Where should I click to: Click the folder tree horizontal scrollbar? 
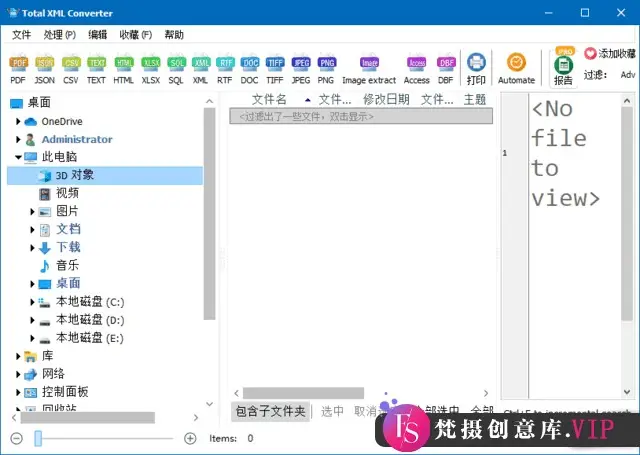click(x=87, y=417)
